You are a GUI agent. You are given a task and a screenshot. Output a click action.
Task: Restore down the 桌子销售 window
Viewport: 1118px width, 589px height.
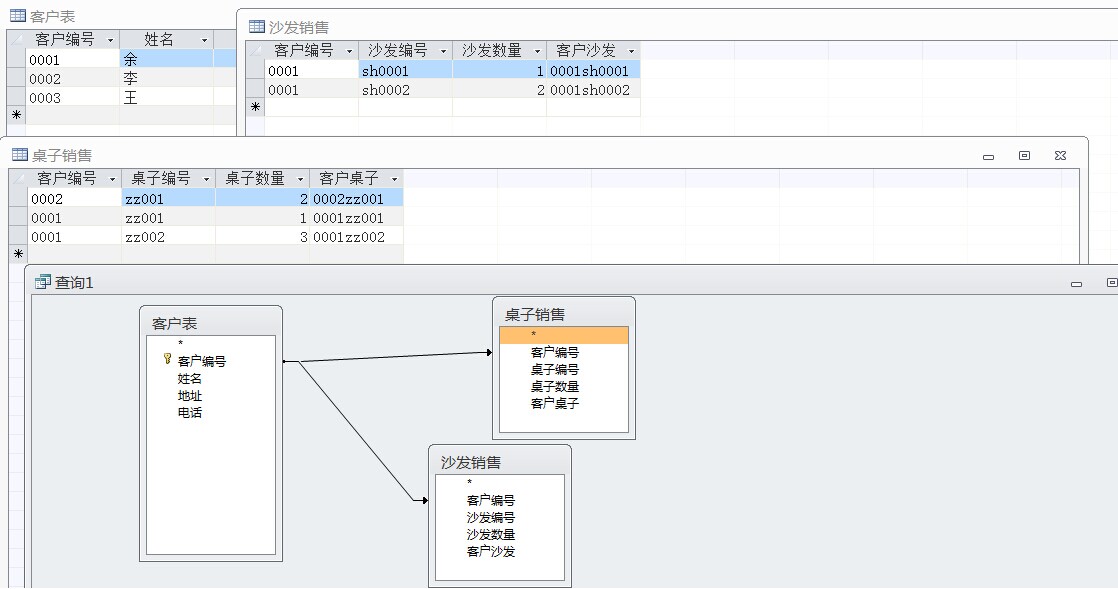1024,155
